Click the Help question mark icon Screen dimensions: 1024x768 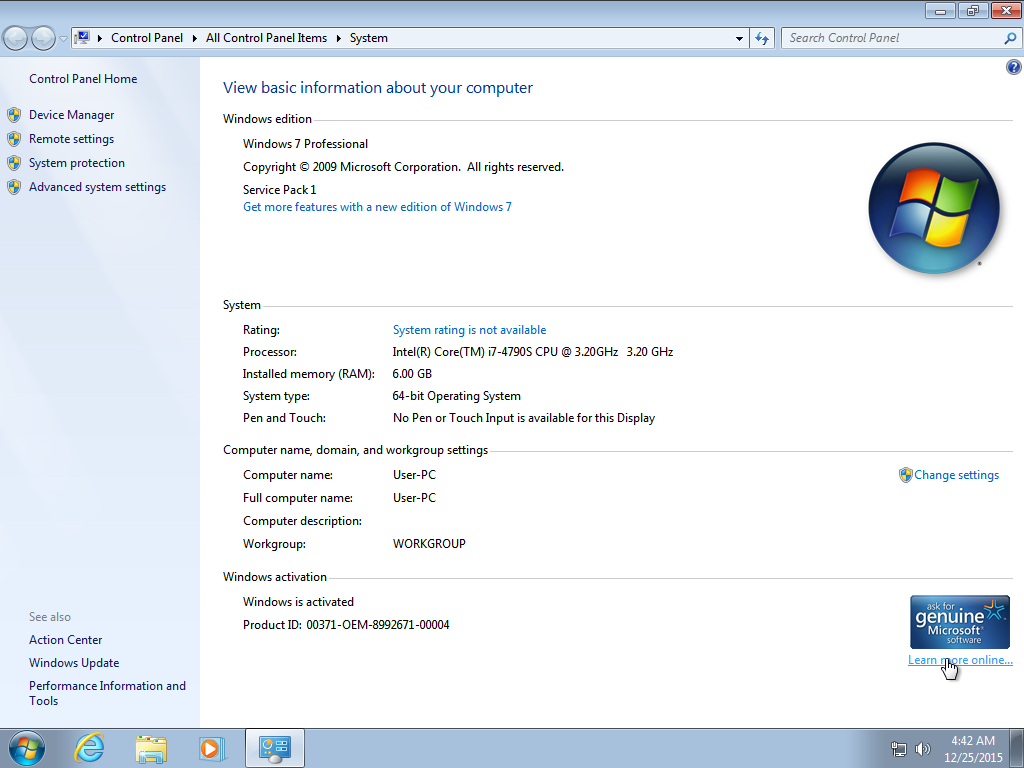point(1013,66)
